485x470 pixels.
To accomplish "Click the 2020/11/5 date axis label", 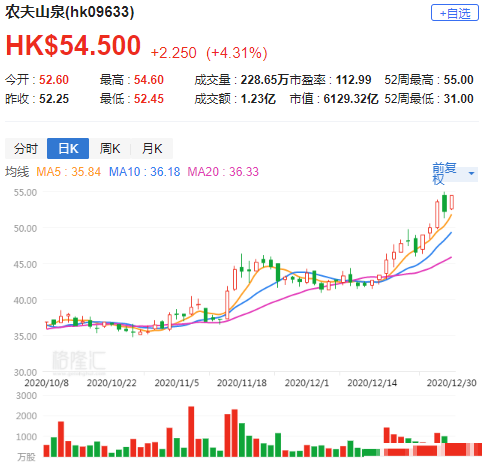I will point(177,383).
